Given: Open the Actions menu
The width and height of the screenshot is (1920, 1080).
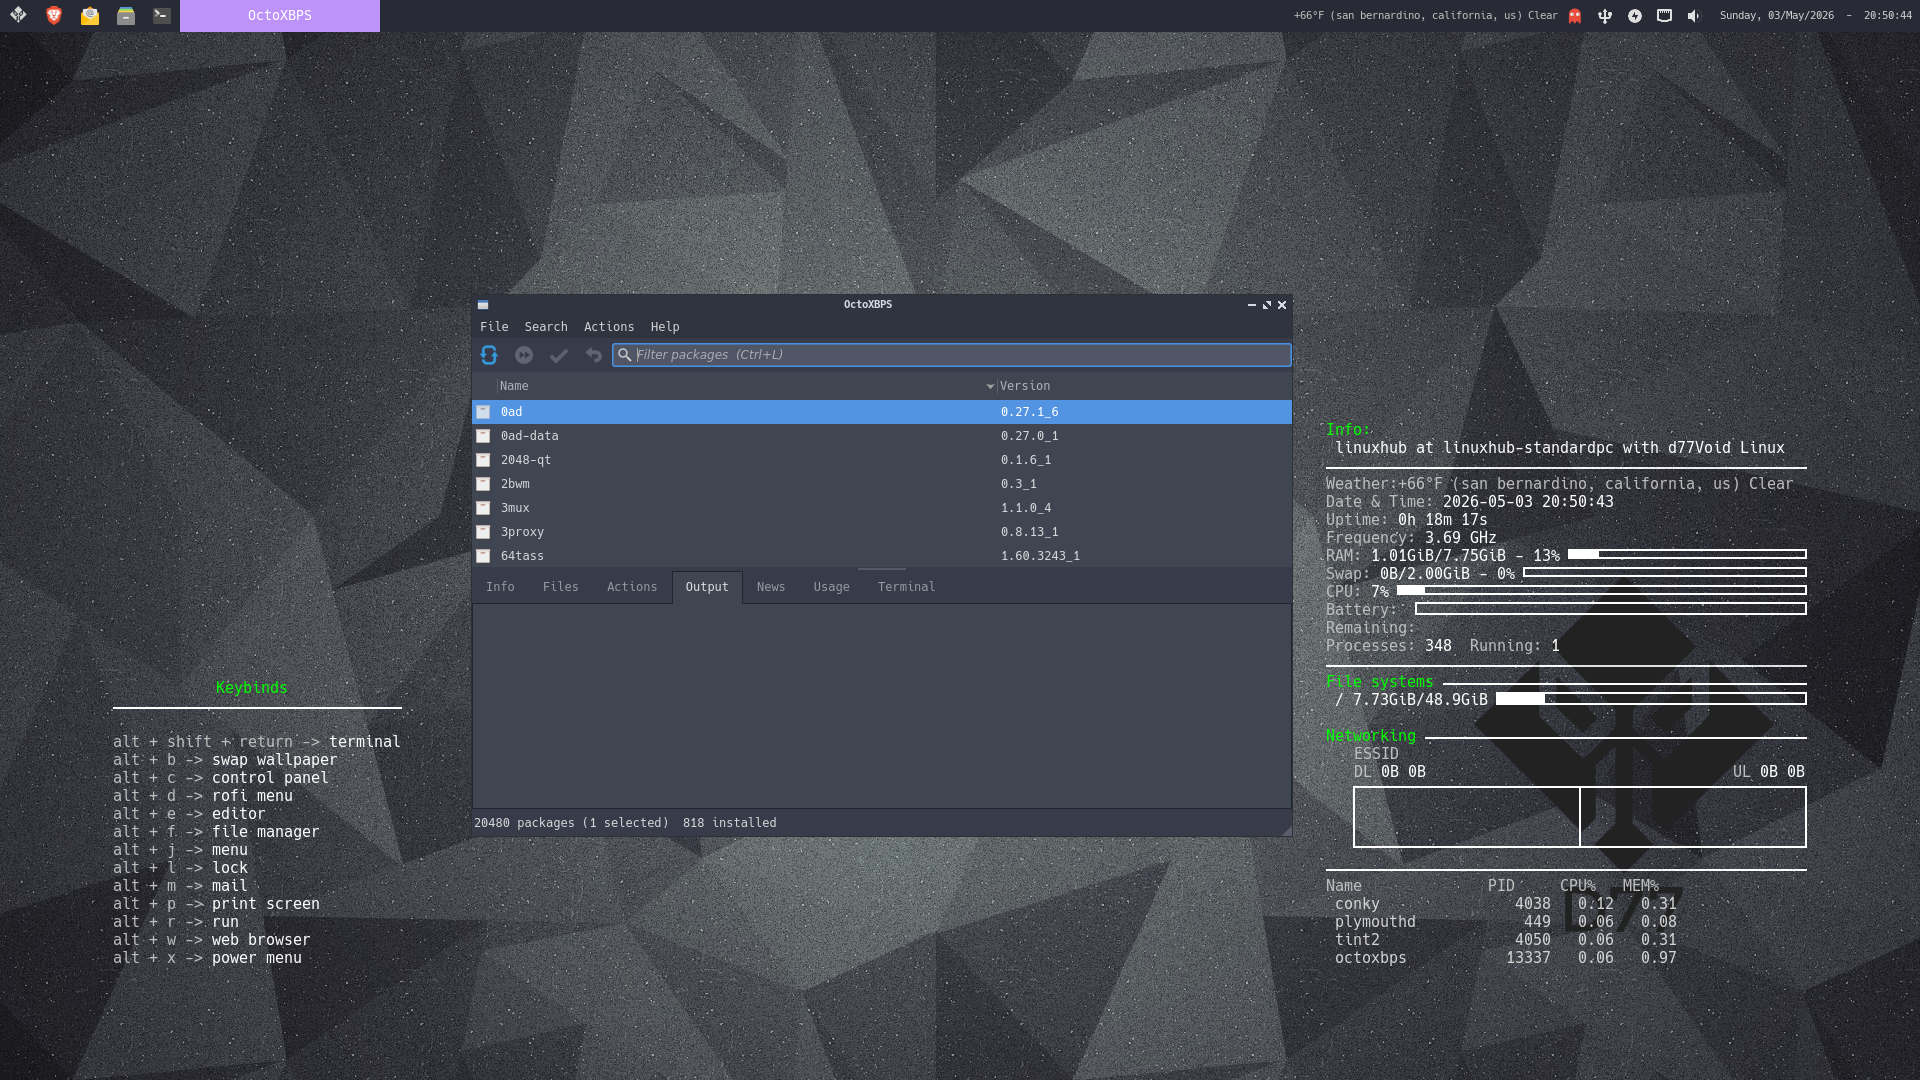Looking at the screenshot, I should 609,327.
